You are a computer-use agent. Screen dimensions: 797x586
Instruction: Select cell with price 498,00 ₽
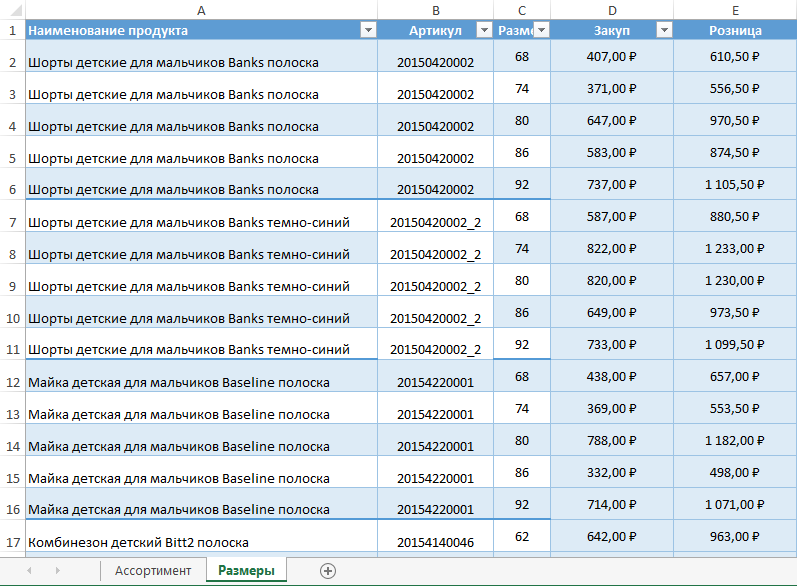pyautogui.click(x=735, y=473)
